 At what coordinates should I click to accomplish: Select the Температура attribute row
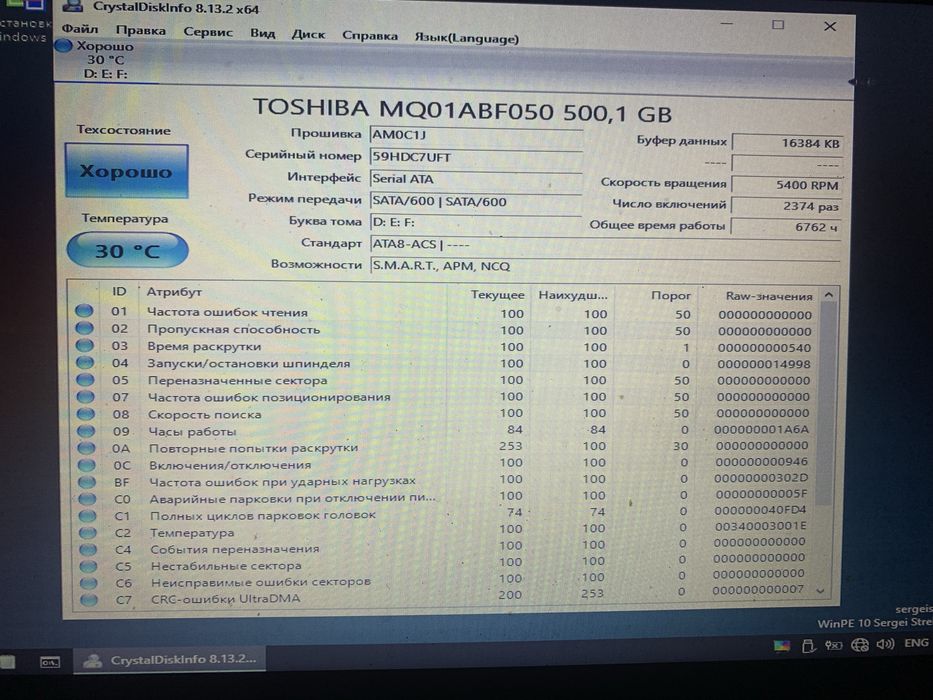(x=445, y=530)
